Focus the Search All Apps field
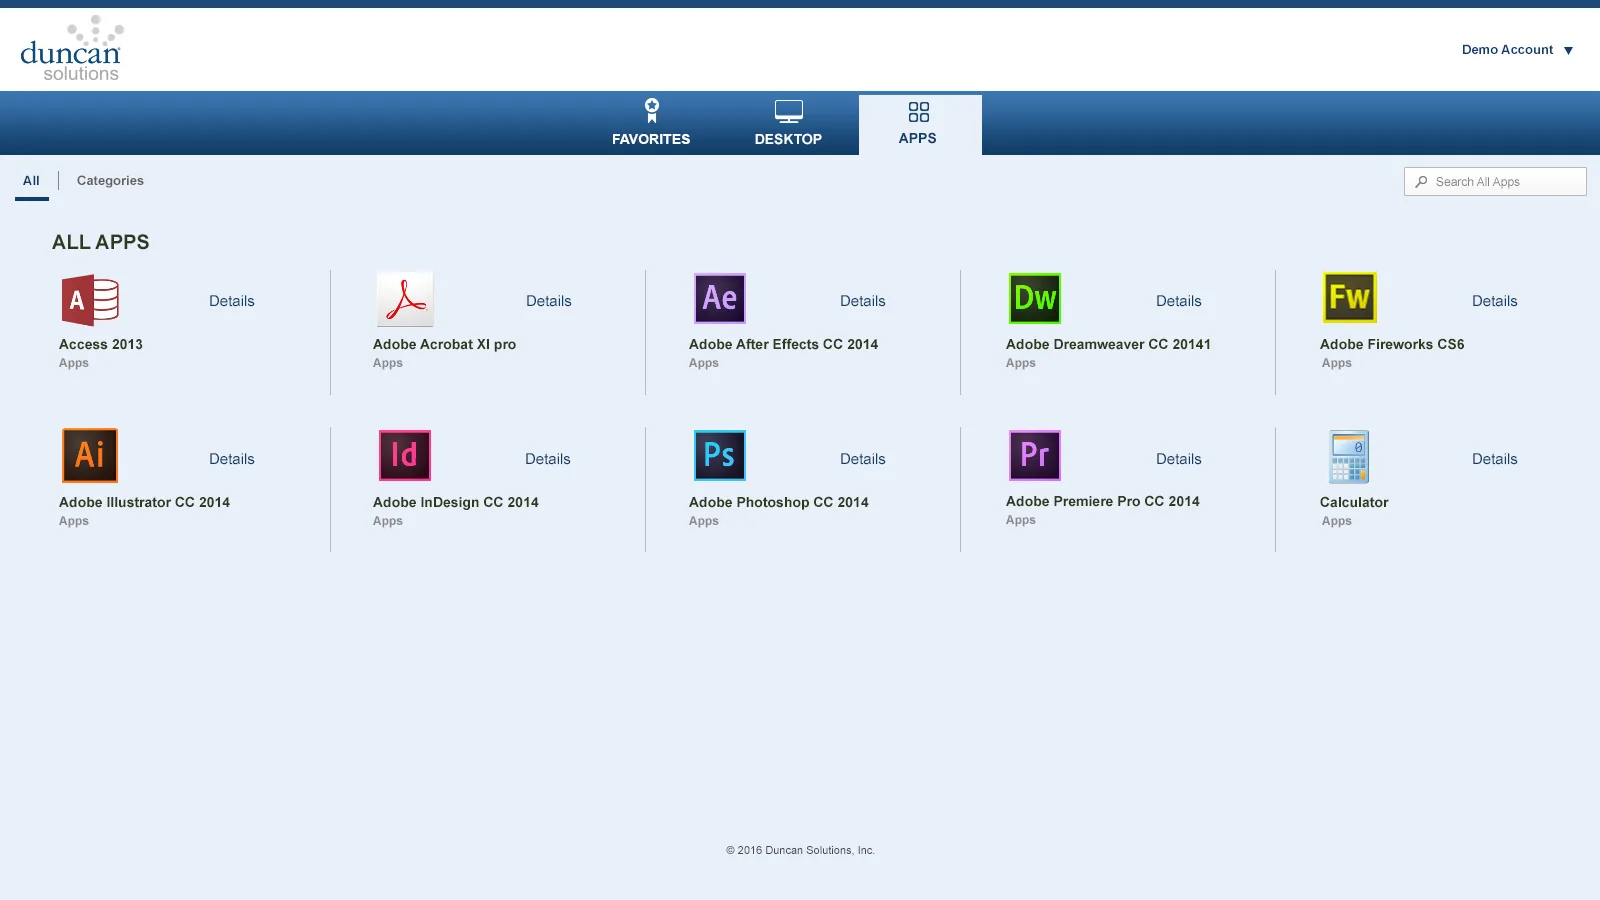1600x900 pixels. (x=1495, y=181)
